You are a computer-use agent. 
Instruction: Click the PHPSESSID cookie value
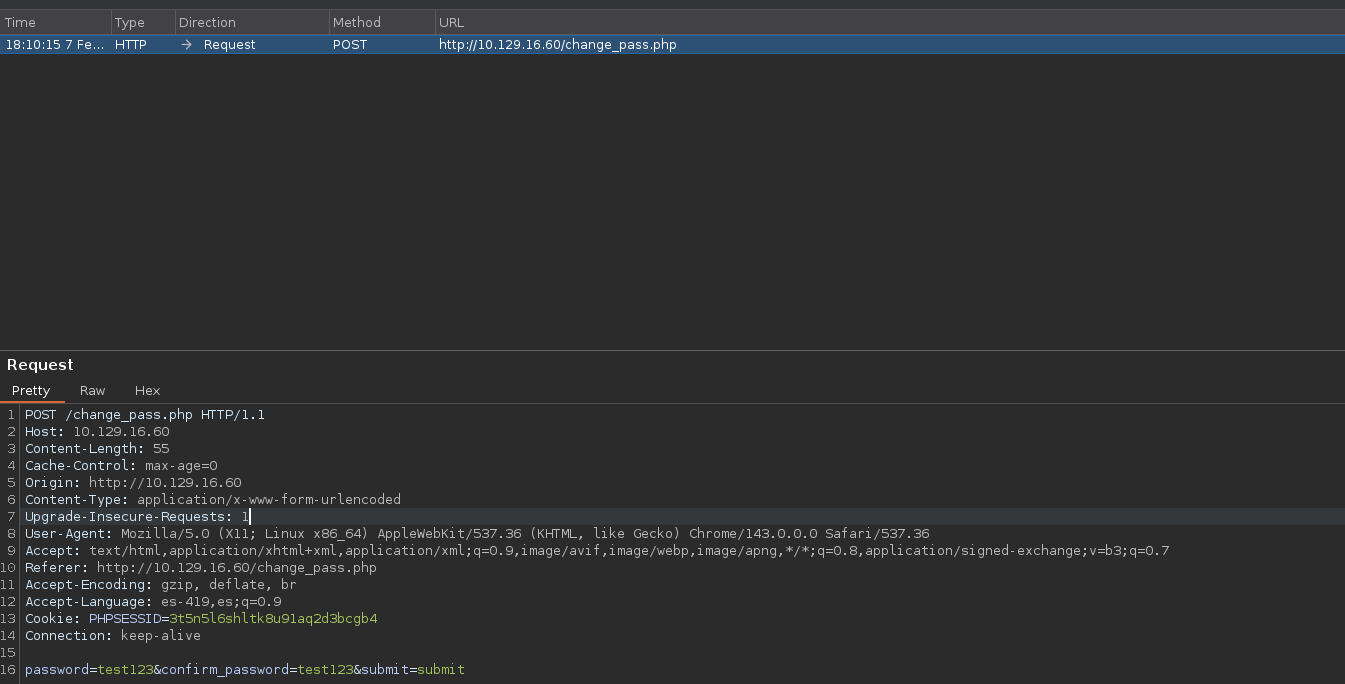273,619
